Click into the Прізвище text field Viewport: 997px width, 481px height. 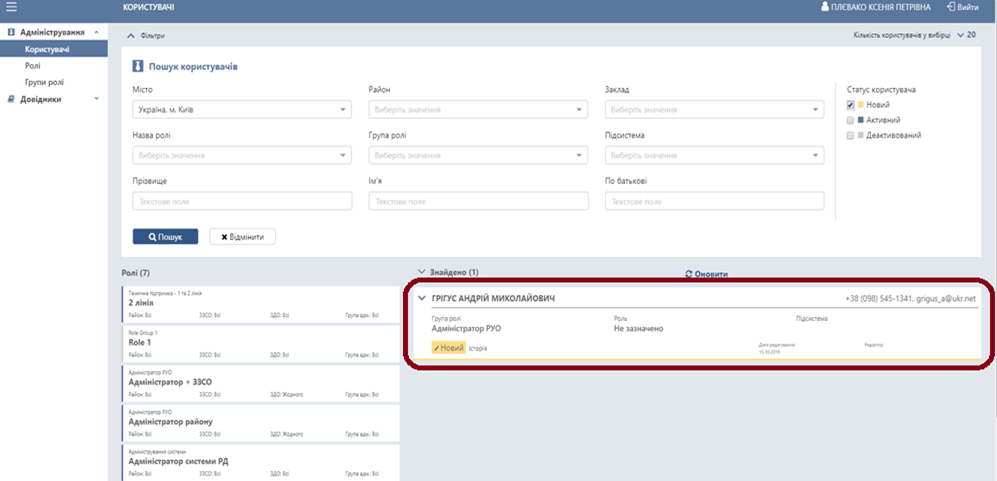point(241,202)
